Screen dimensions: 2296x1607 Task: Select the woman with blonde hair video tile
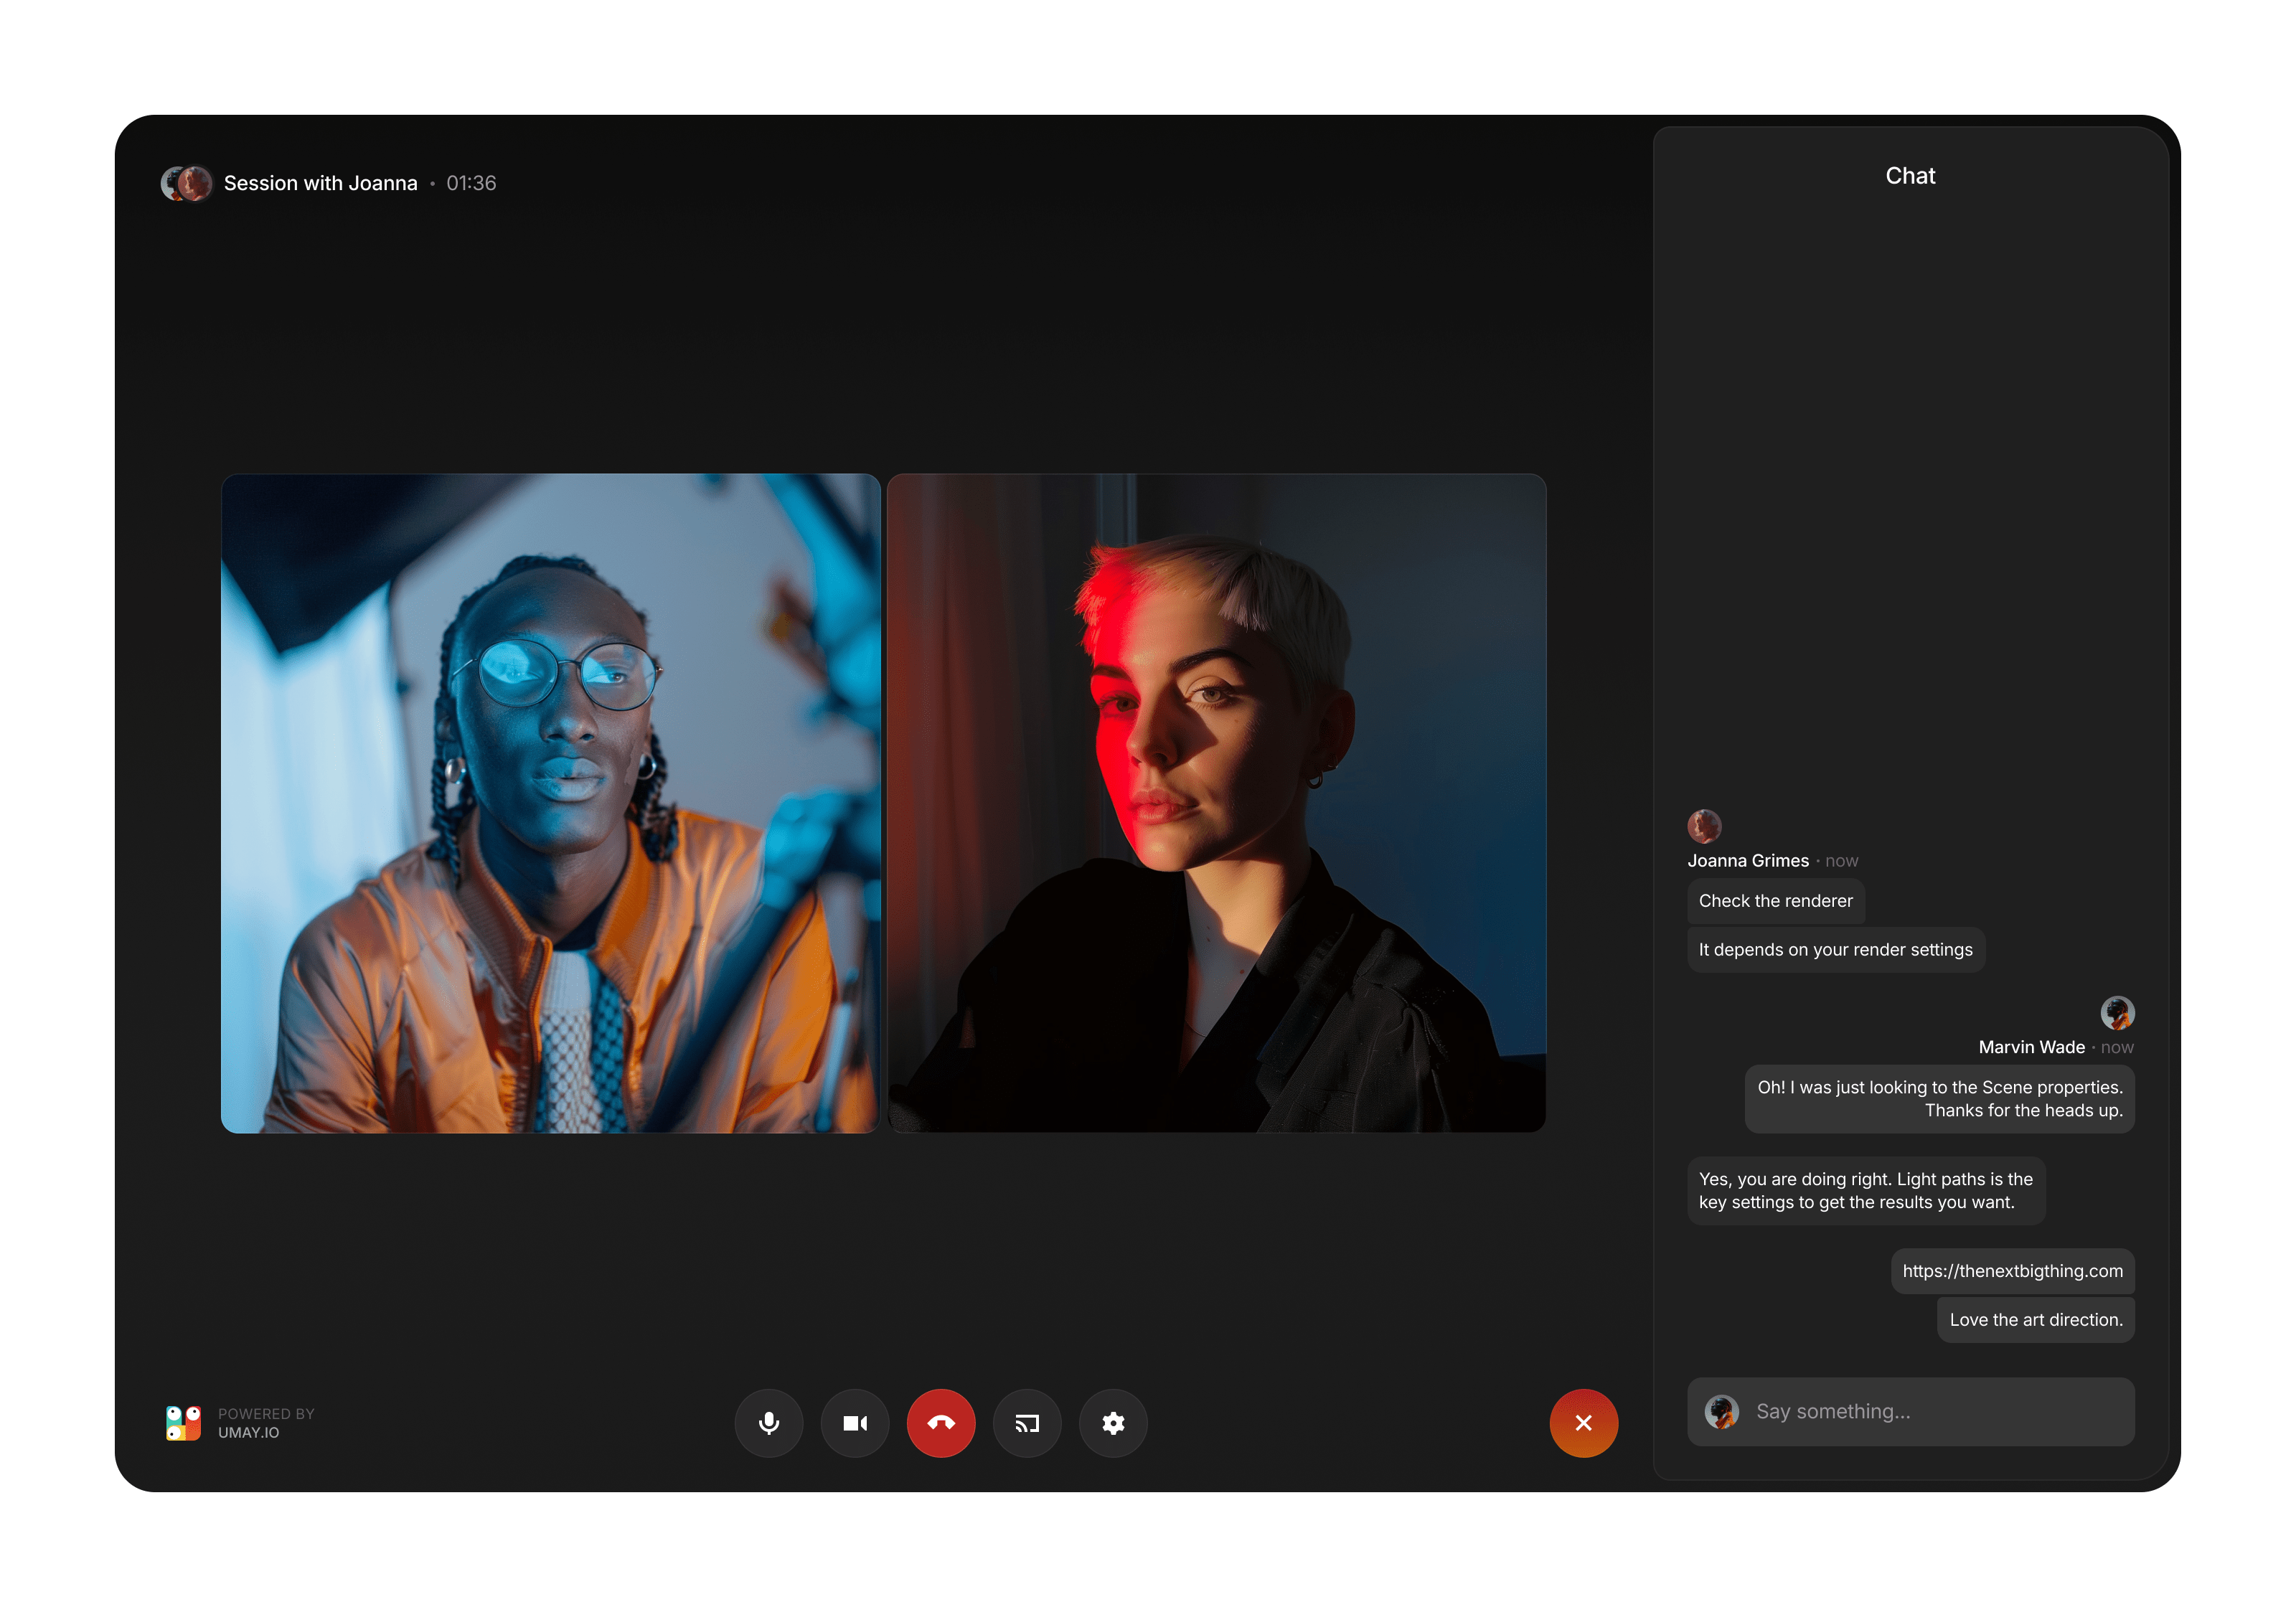(1216, 803)
